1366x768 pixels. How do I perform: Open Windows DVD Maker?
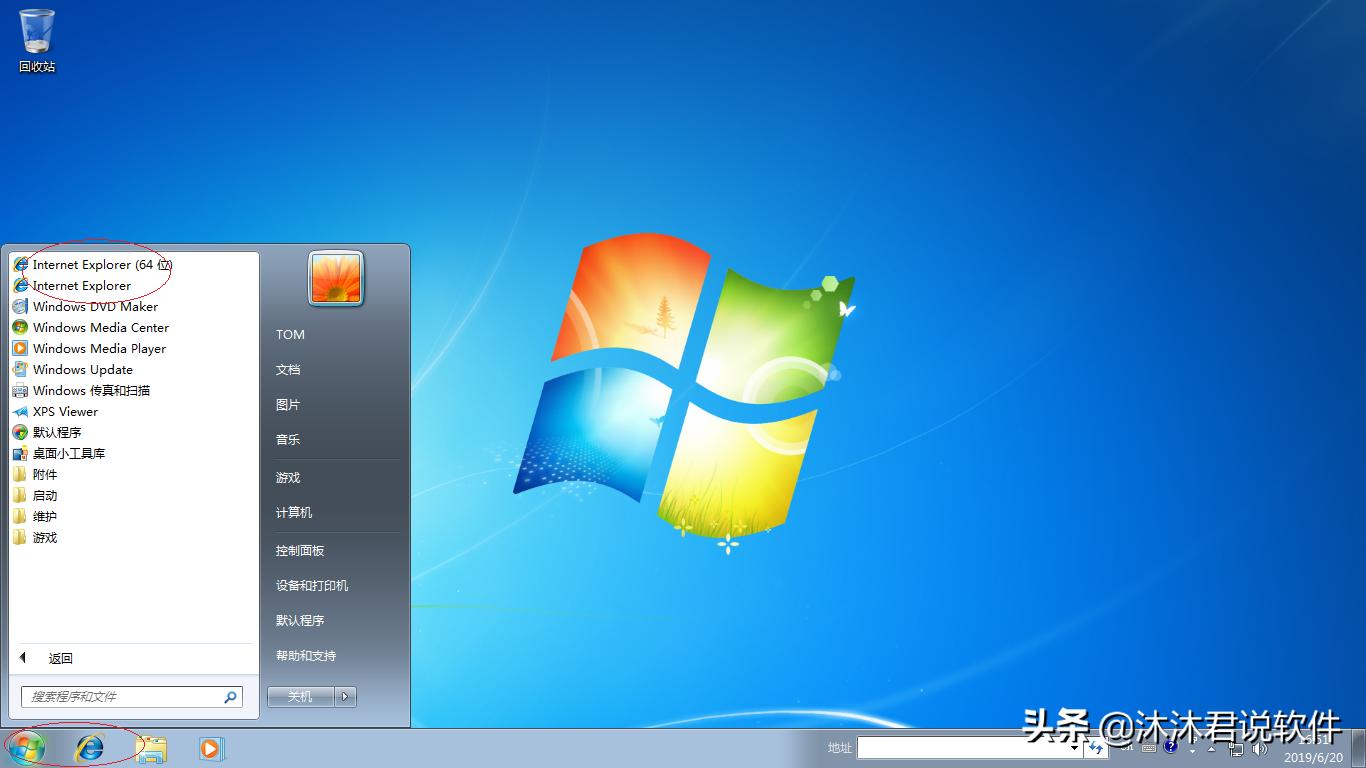pyautogui.click(x=94, y=306)
